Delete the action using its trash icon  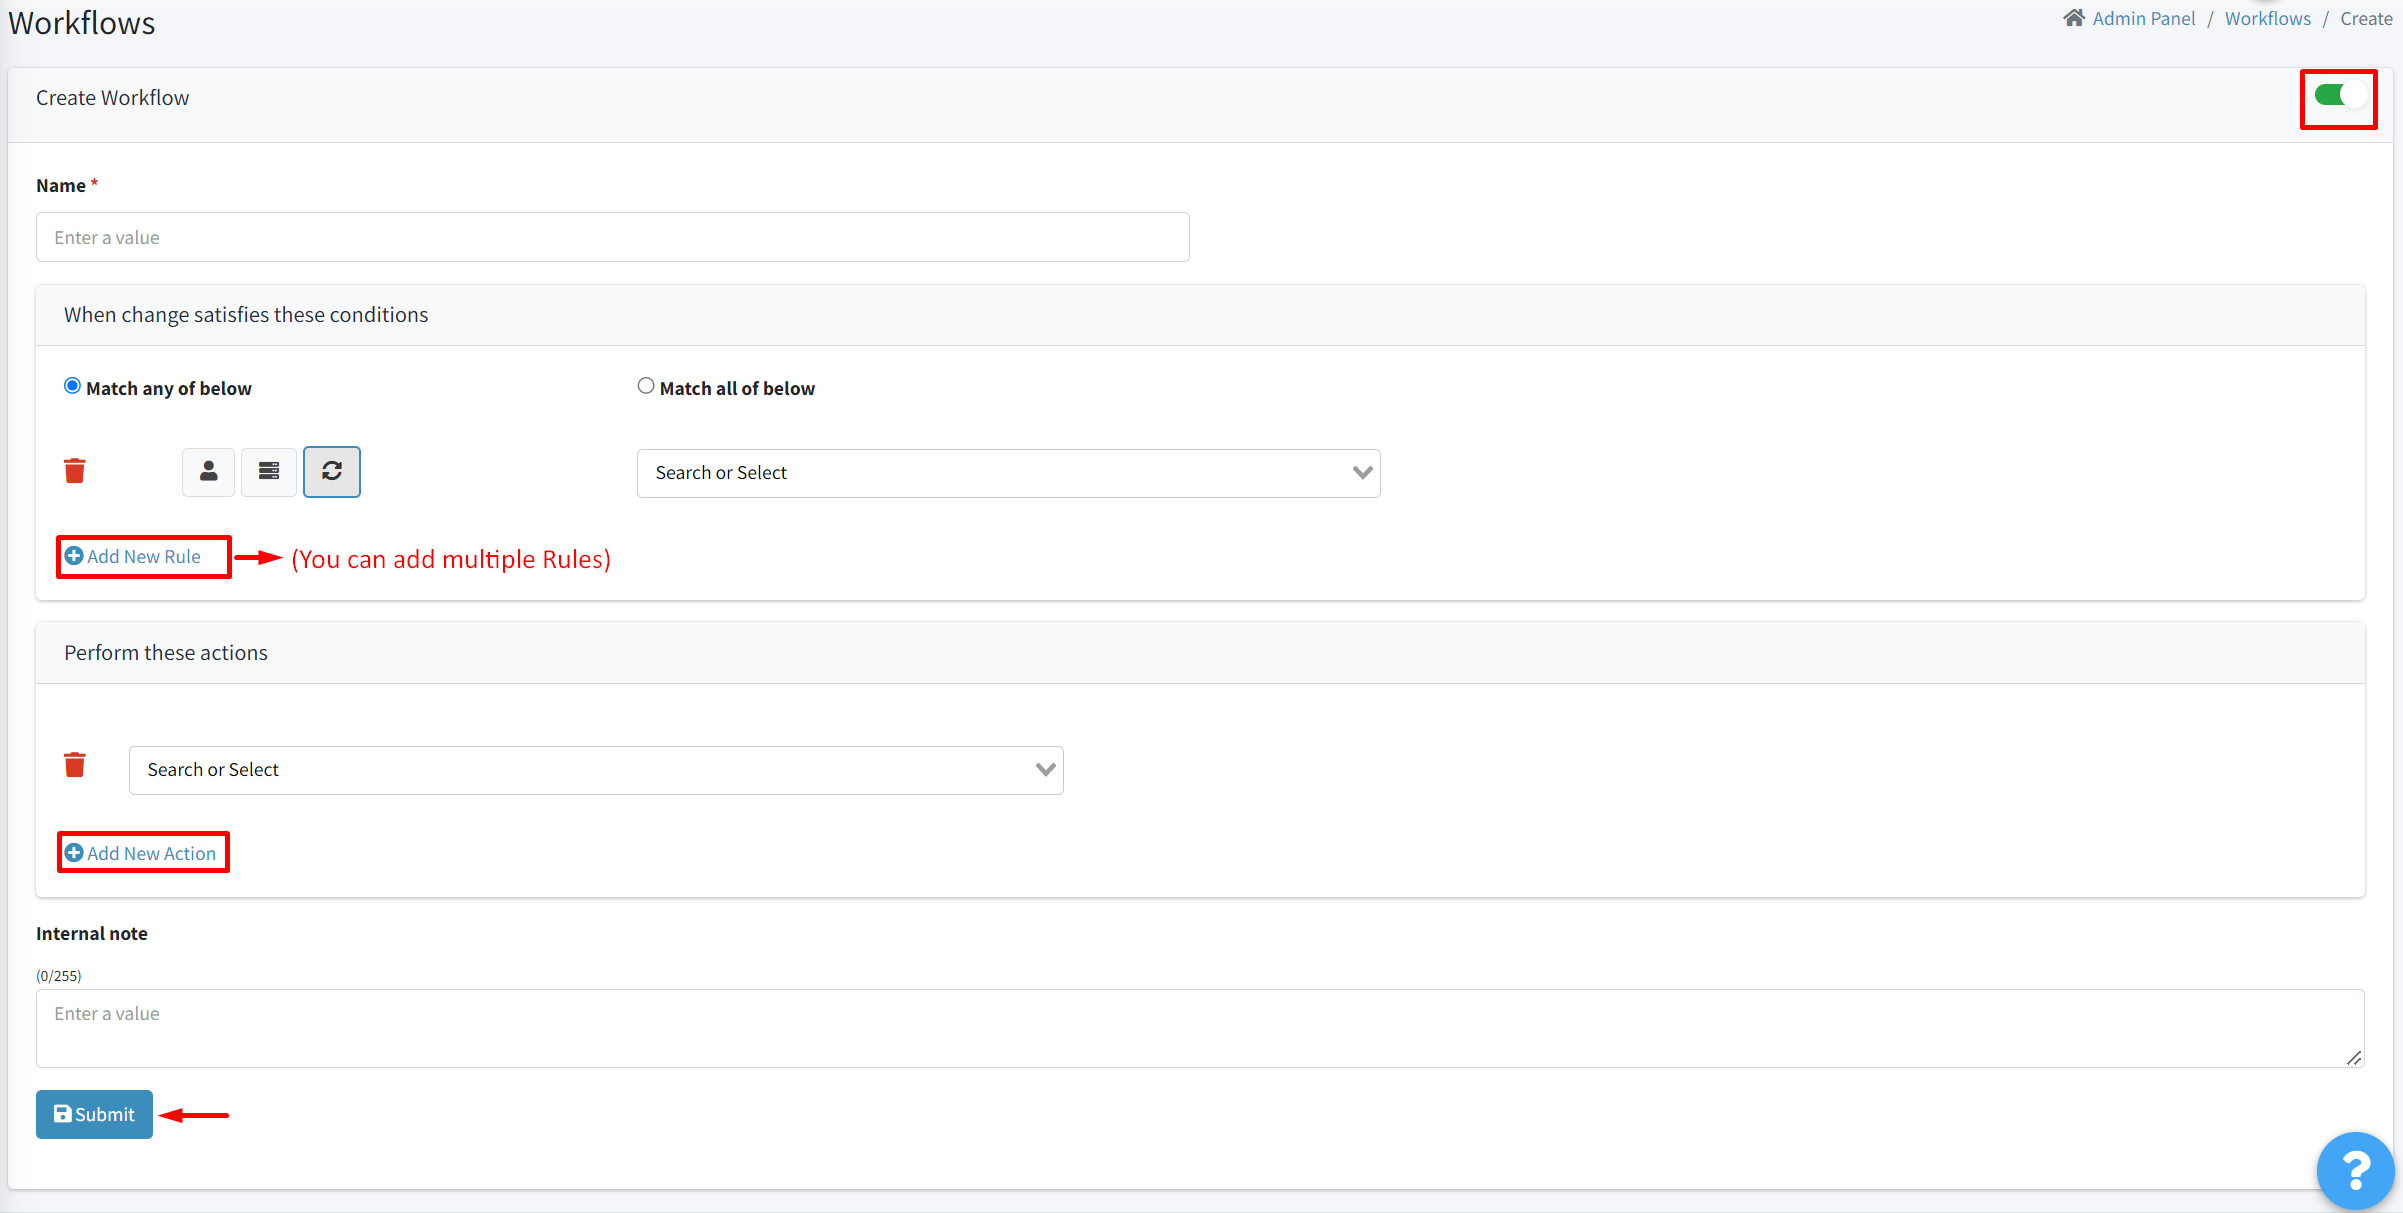click(74, 764)
